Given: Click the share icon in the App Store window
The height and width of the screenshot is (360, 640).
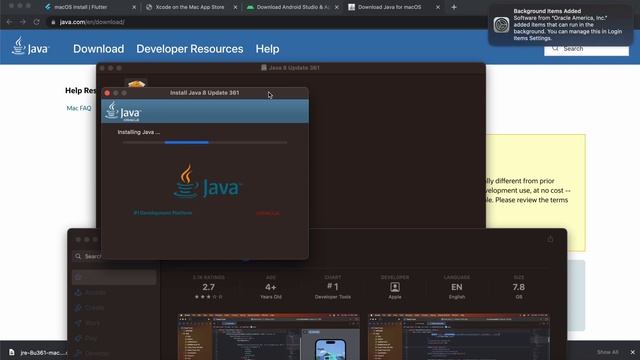Looking at the screenshot, I should (550, 239).
